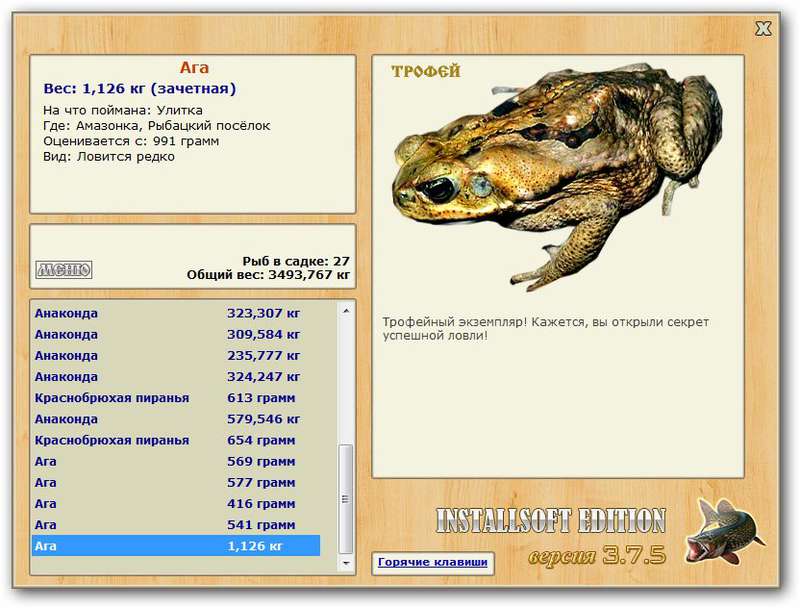800x608 pixels.
Task: Open the Меню button
Action: point(64,269)
